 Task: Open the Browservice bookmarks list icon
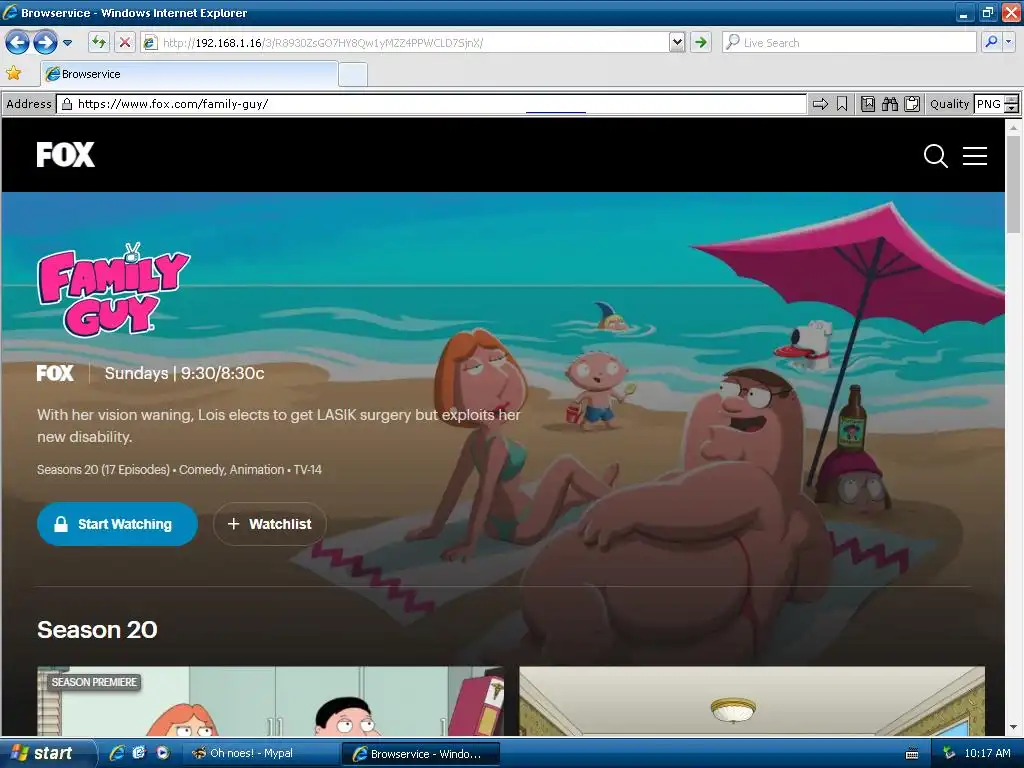click(x=868, y=104)
